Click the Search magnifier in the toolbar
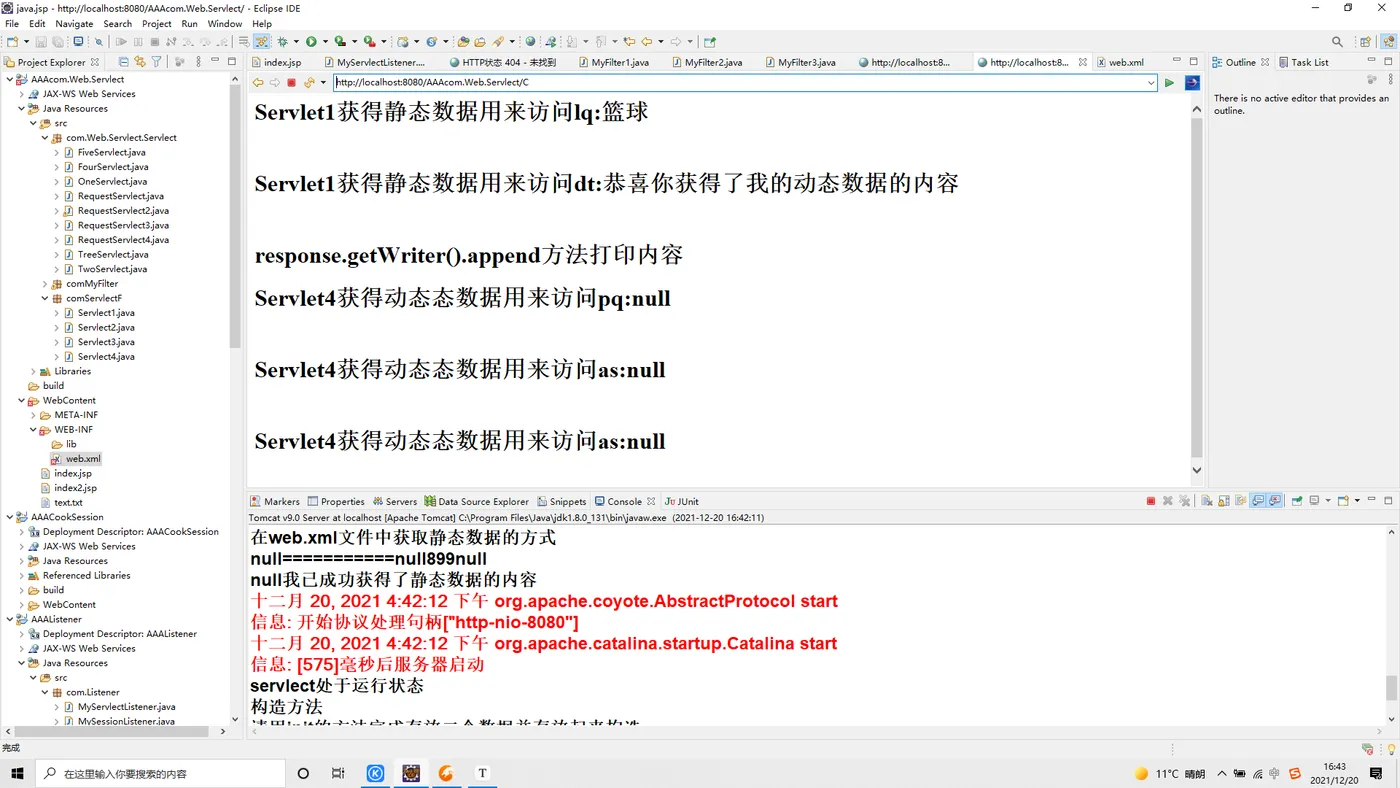Screen dimensions: 1400x788 1337,42
